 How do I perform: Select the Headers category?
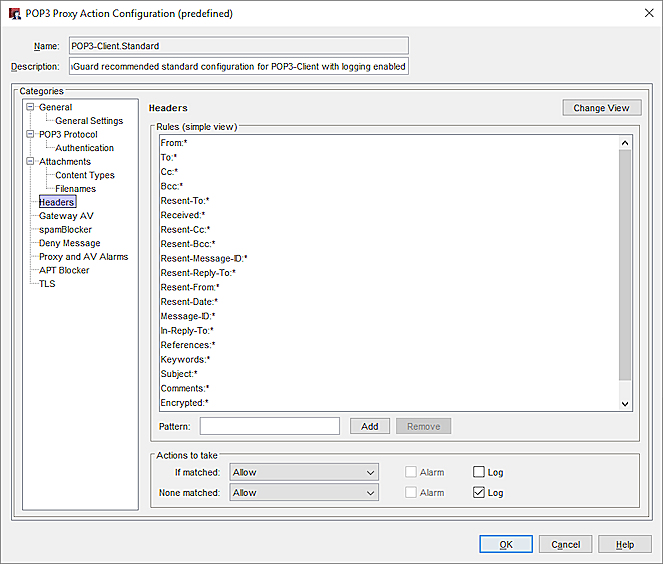[x=57, y=202]
